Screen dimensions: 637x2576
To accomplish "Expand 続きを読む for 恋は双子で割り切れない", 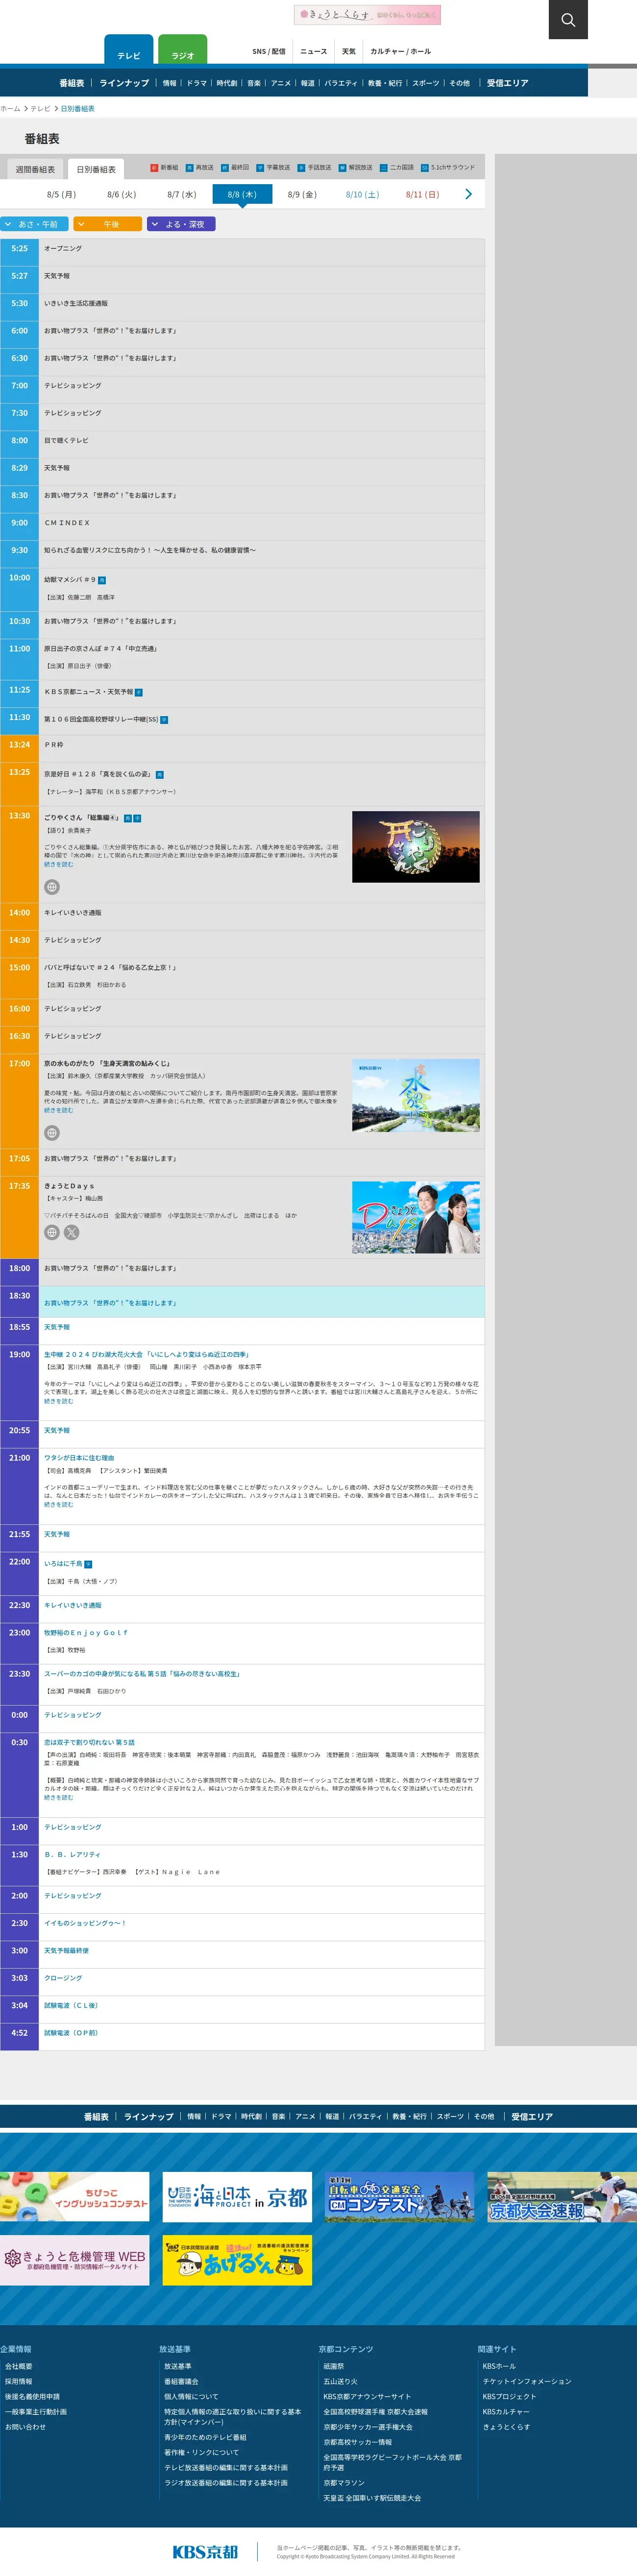I will tap(58, 1798).
